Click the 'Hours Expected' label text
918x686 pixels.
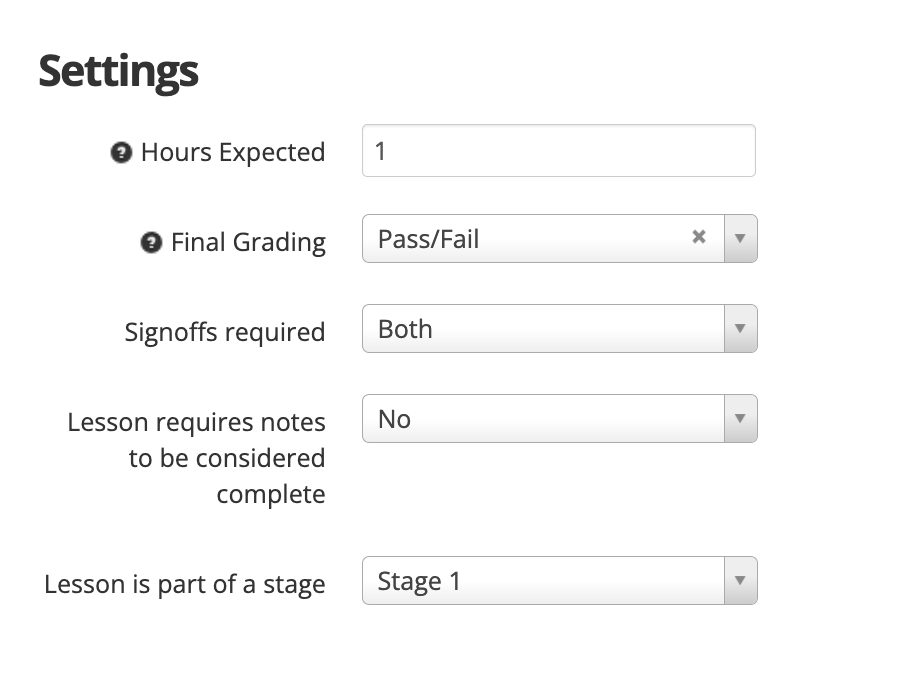pyautogui.click(x=233, y=153)
